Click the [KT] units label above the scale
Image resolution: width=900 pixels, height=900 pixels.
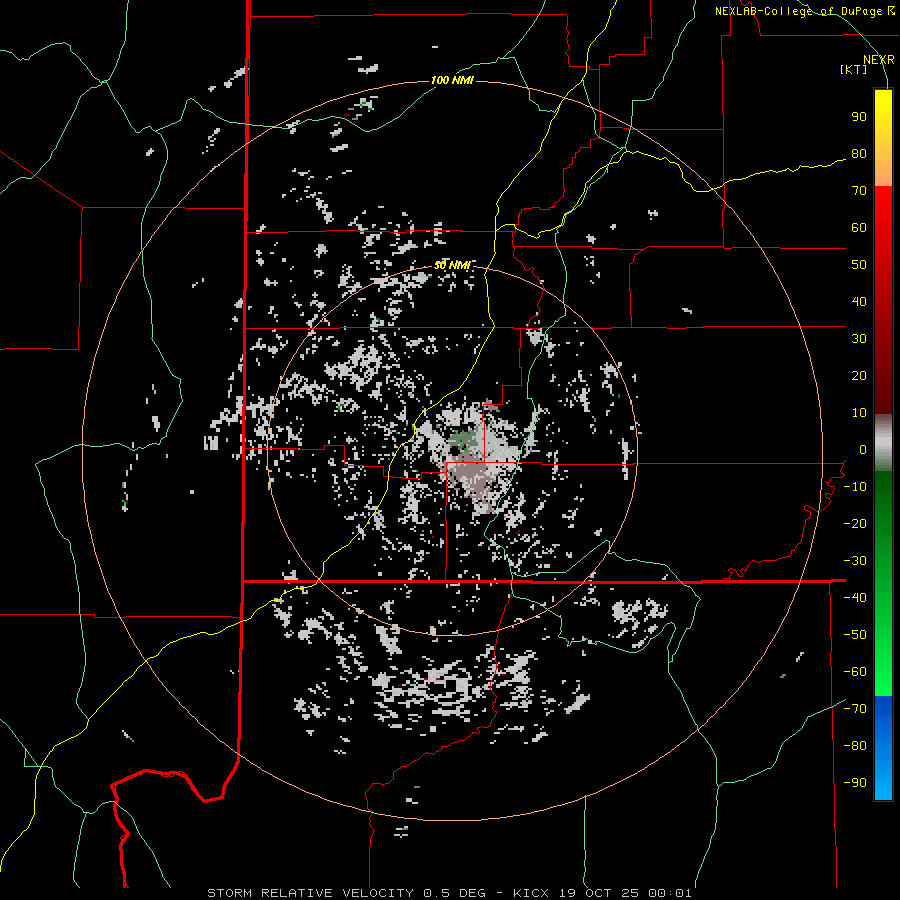tap(854, 69)
